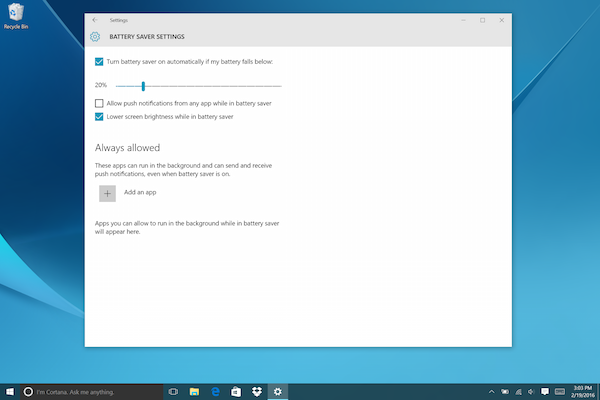Open the Store from taskbar
This screenshot has width=600, height=400.
point(236,392)
